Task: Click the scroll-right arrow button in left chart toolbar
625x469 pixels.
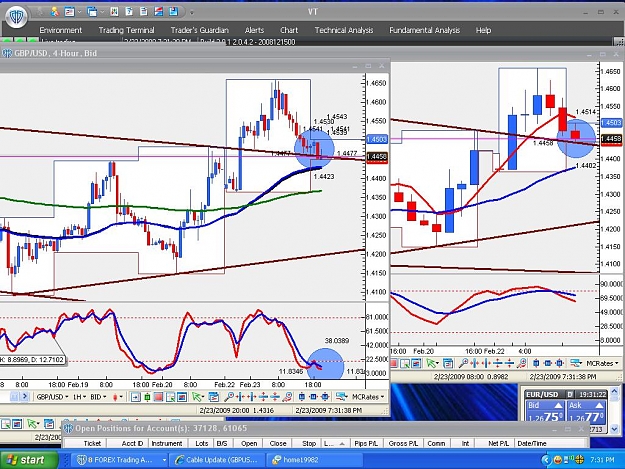Action: (25, 396)
